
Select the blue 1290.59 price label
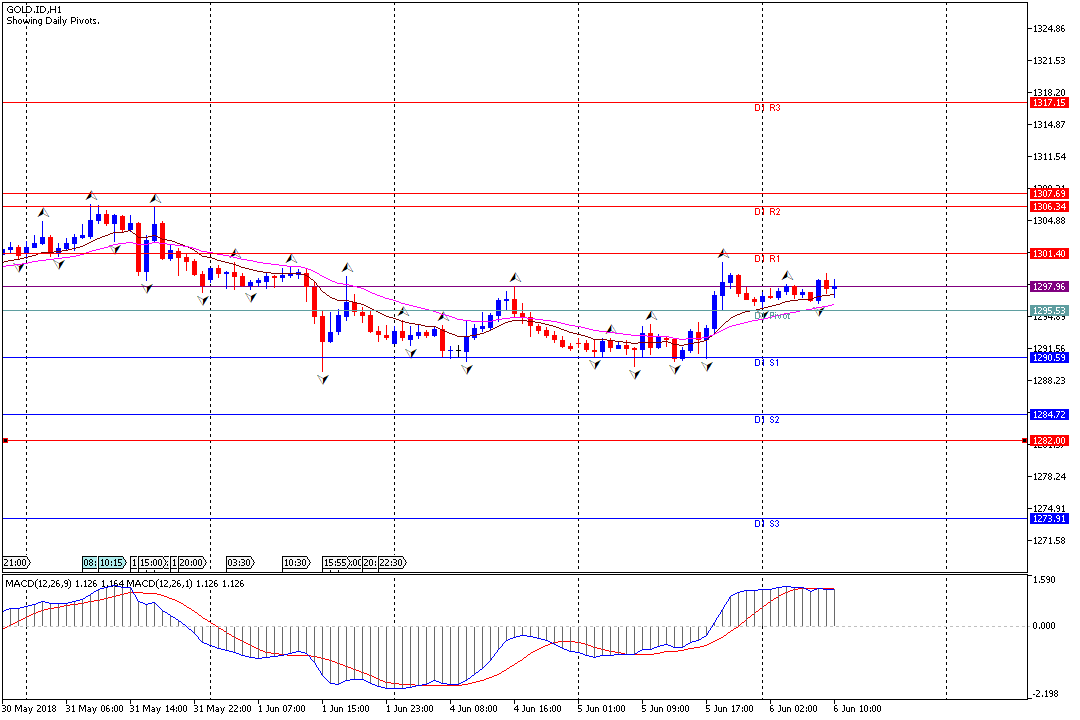coord(1049,358)
